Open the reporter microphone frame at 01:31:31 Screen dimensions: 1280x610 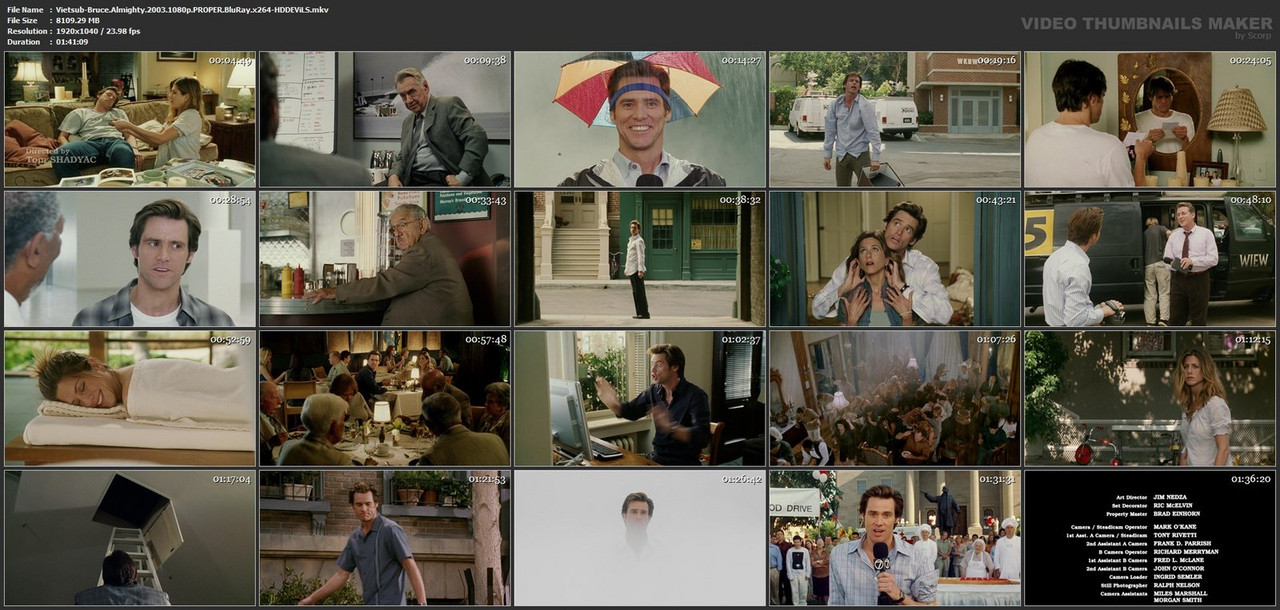pos(895,538)
